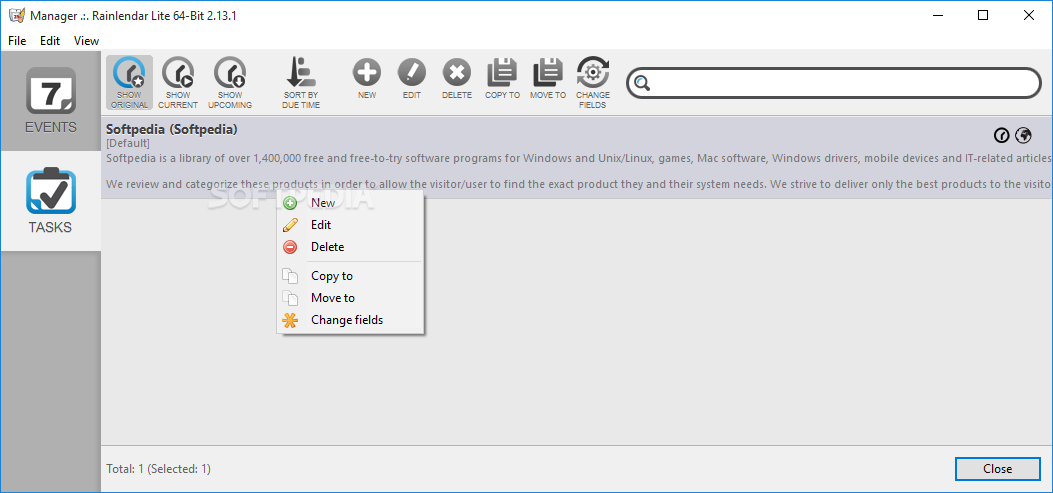Open the File menu
Screen dimensions: 1053x493
coord(17,40)
